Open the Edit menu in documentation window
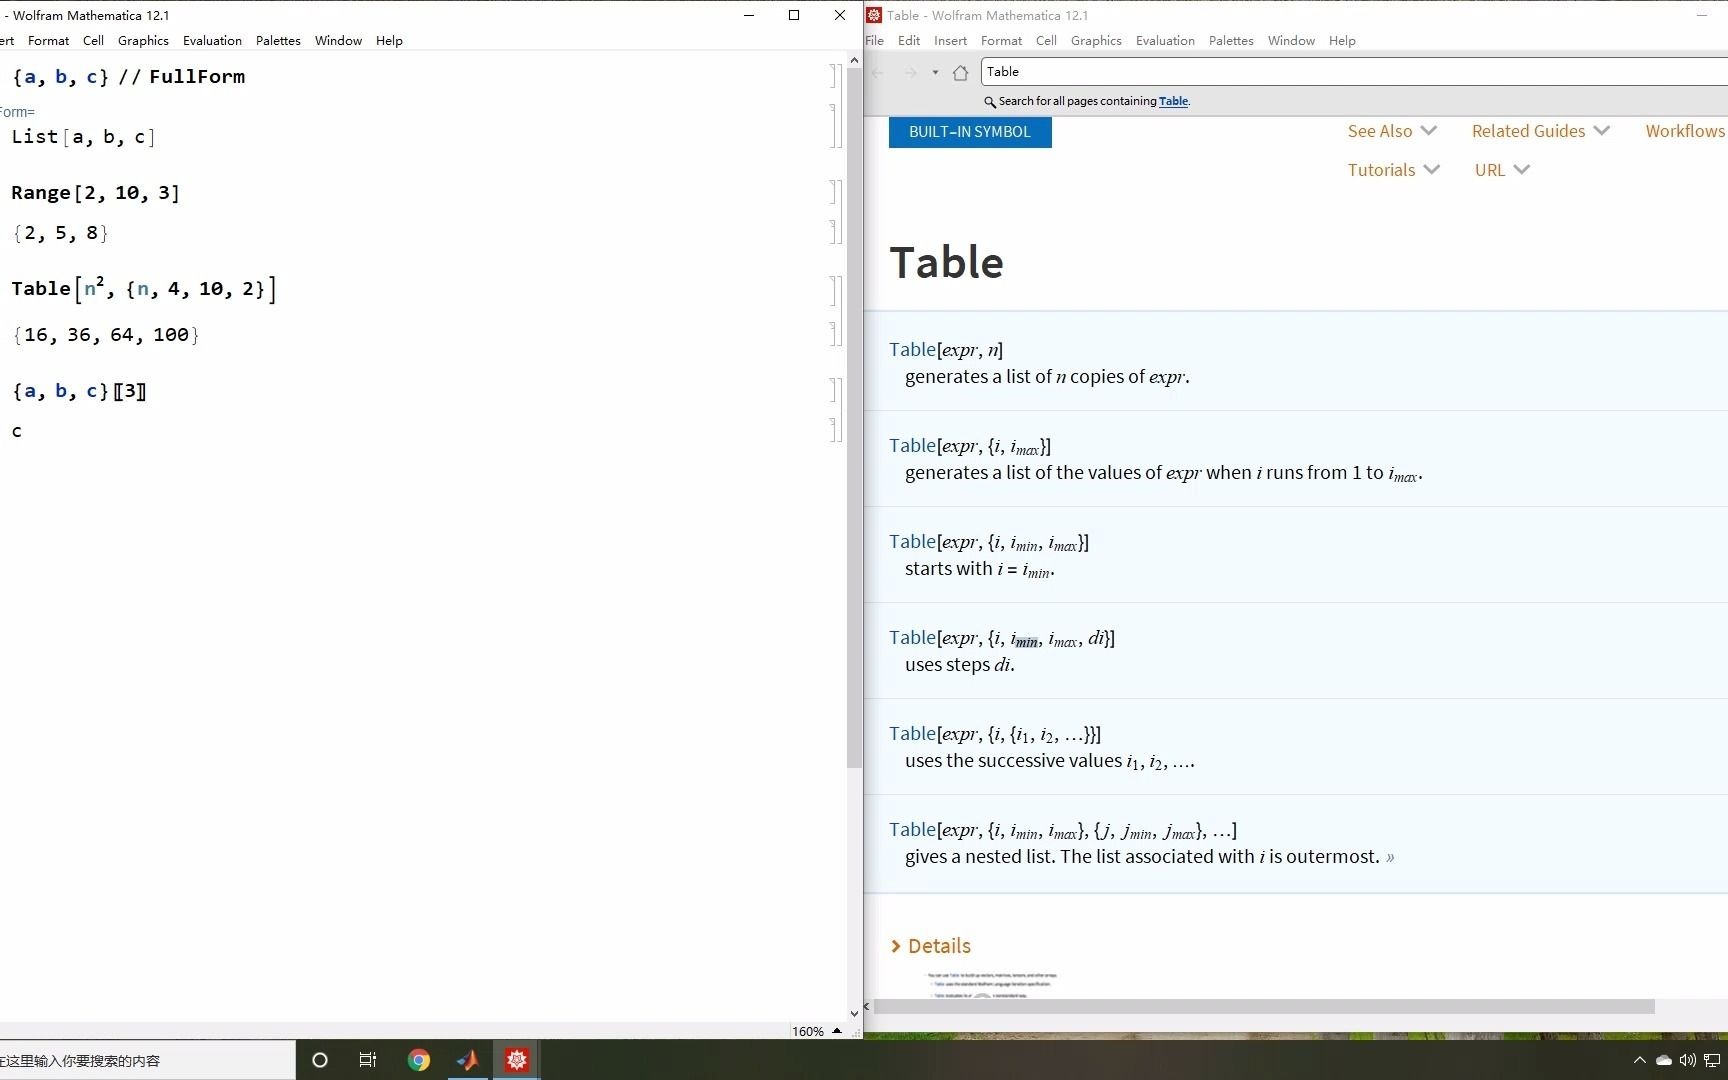Screen dimensions: 1728x1080 [909, 41]
